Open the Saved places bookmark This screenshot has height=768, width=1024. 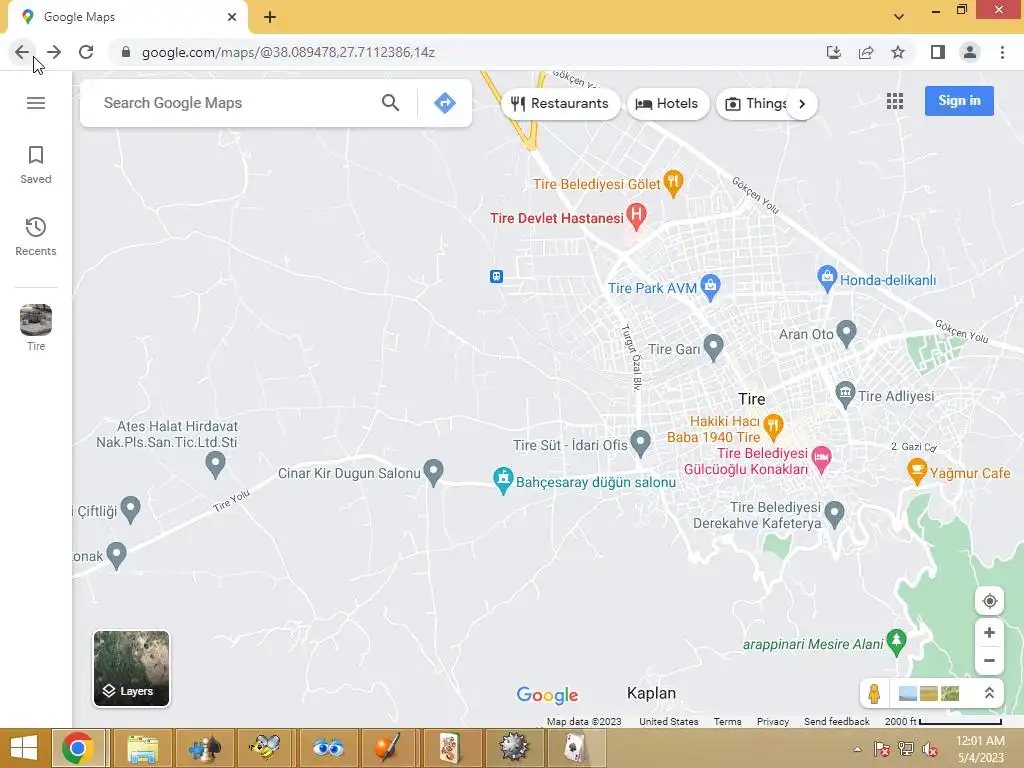(x=36, y=165)
